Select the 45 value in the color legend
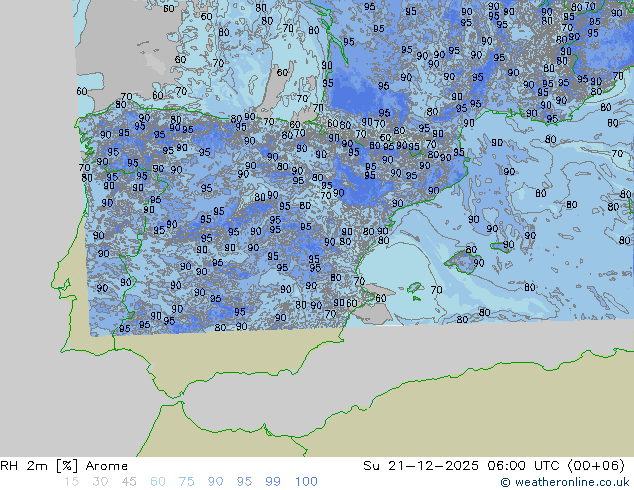Image resolution: width=634 pixels, height=490 pixels. click(129, 482)
